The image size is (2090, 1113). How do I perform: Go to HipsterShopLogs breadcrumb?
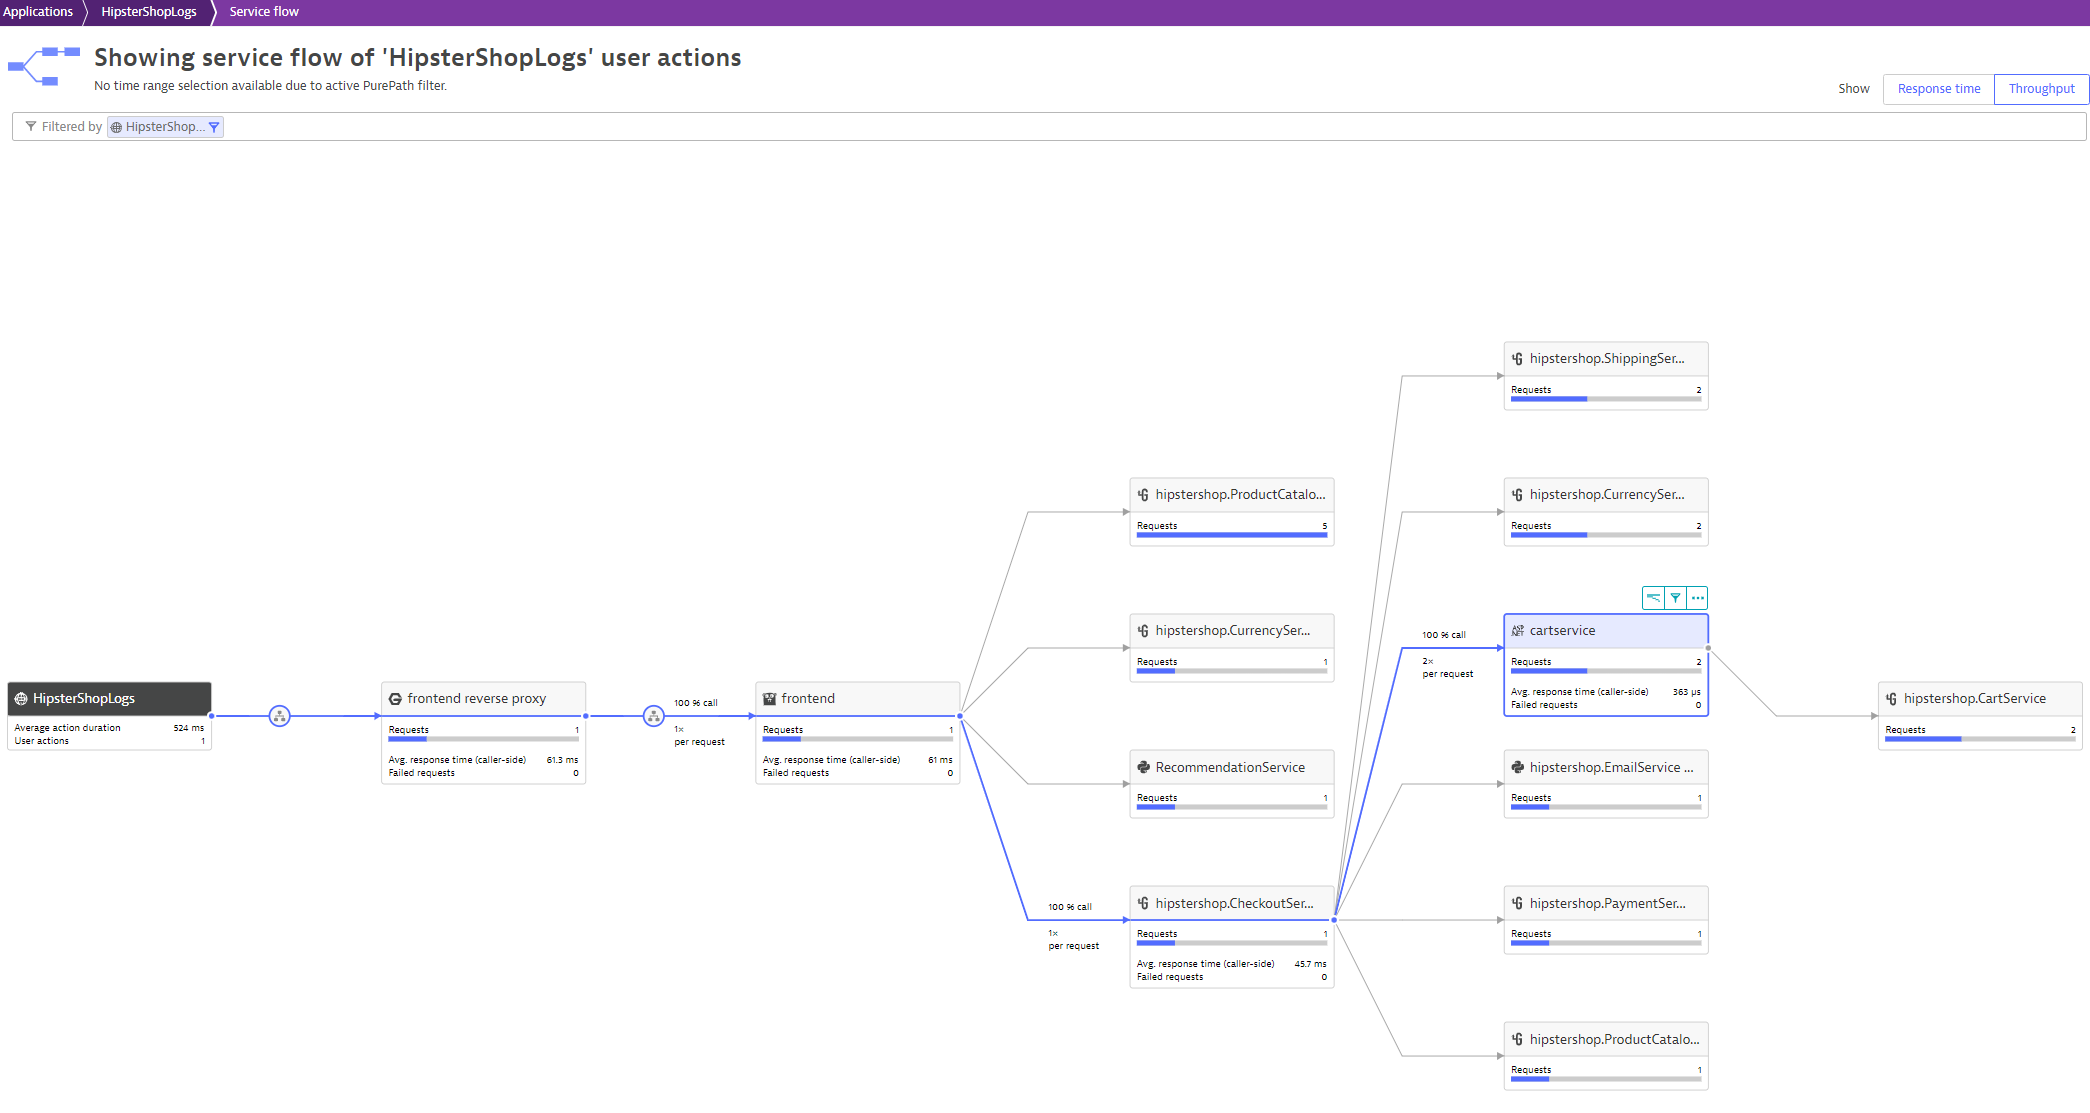point(149,12)
